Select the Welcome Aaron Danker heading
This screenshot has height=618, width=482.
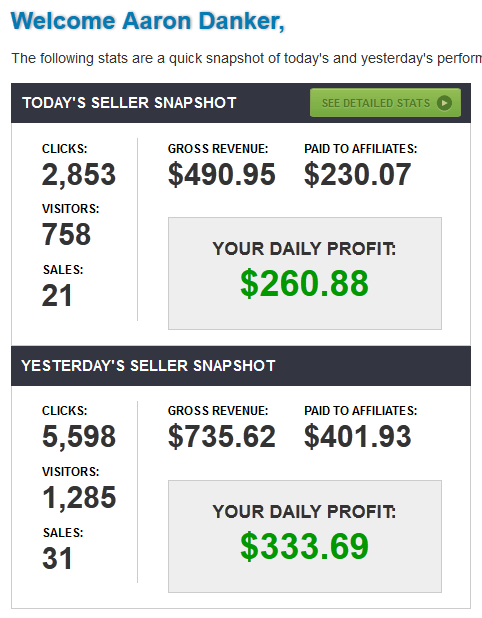(x=147, y=21)
